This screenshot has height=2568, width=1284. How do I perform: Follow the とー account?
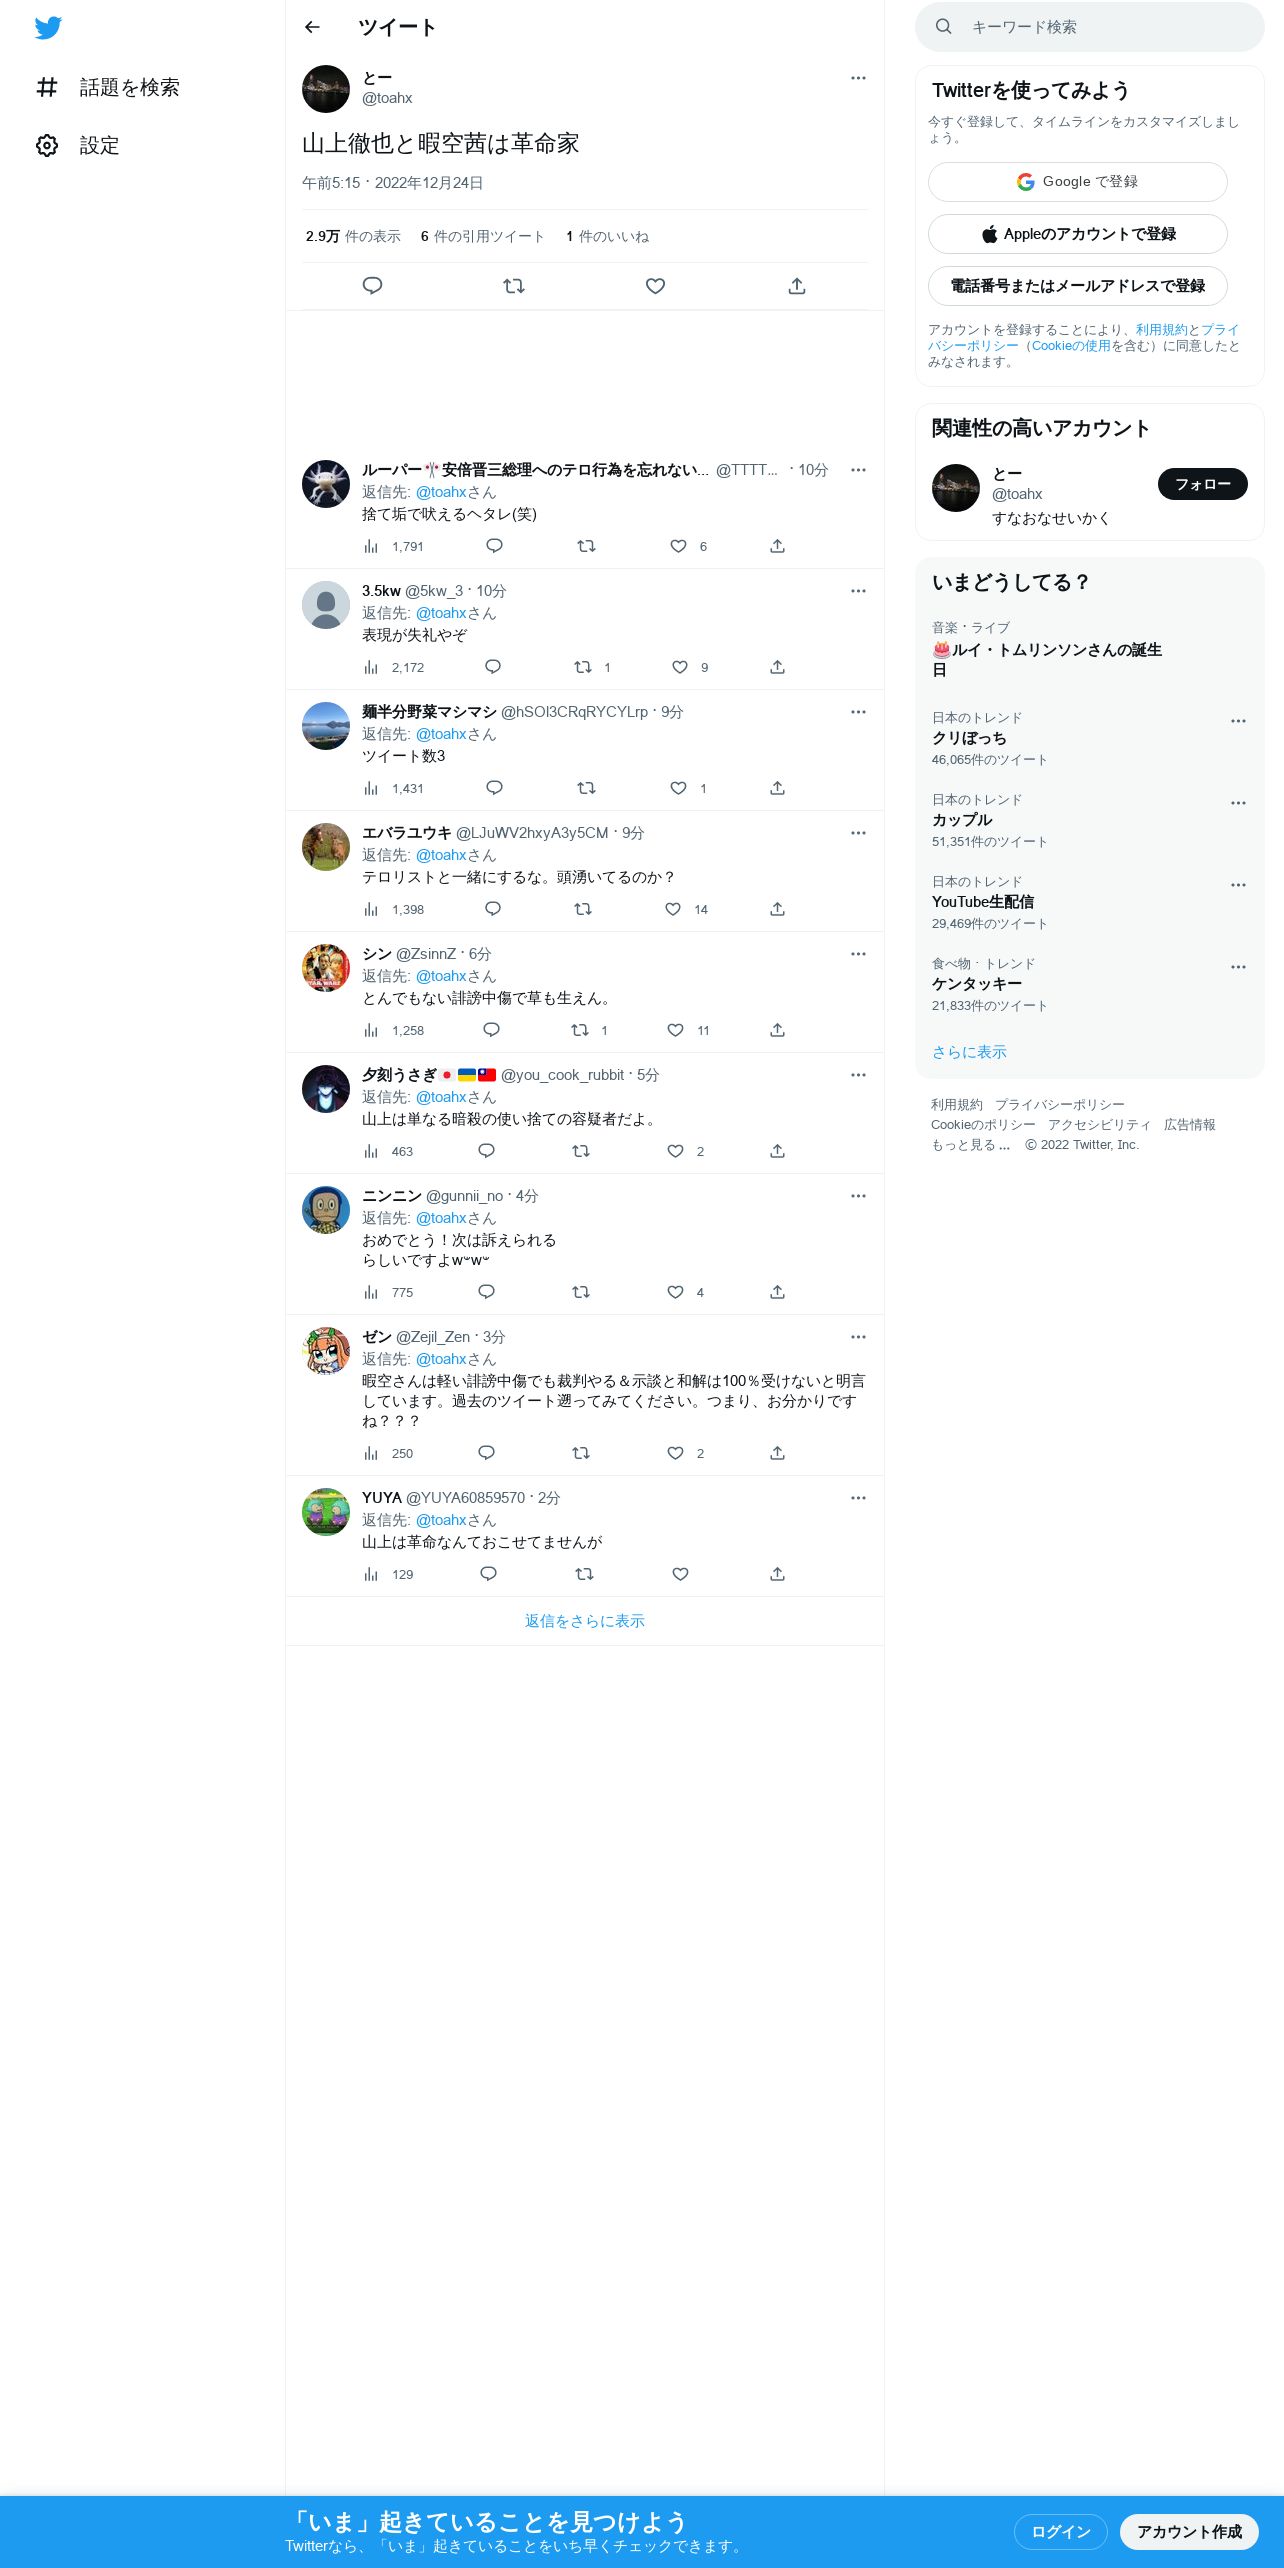pos(1202,484)
